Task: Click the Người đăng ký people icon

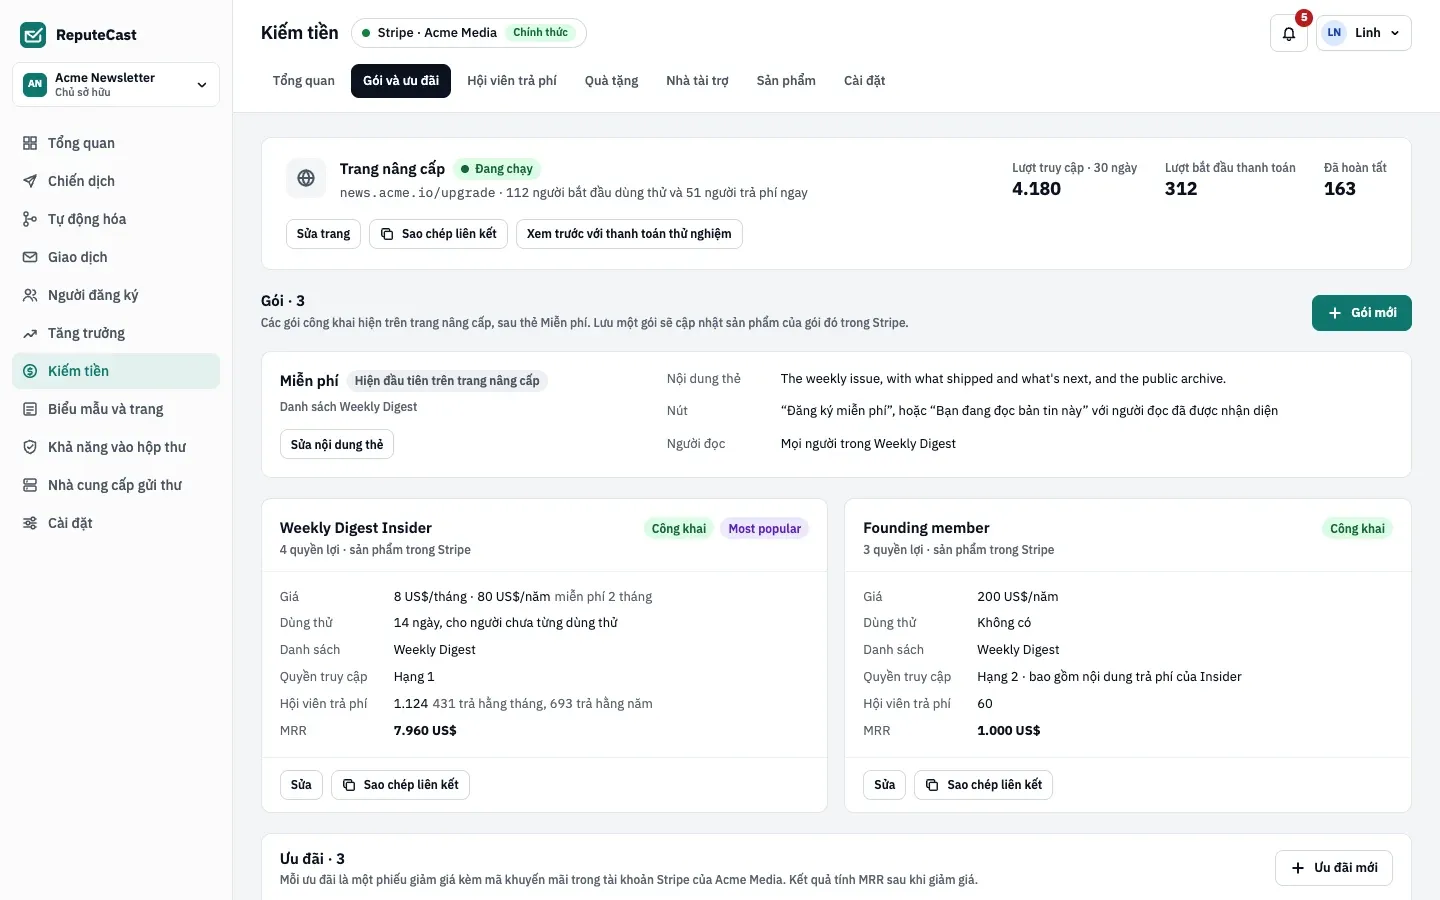Action: coord(30,295)
